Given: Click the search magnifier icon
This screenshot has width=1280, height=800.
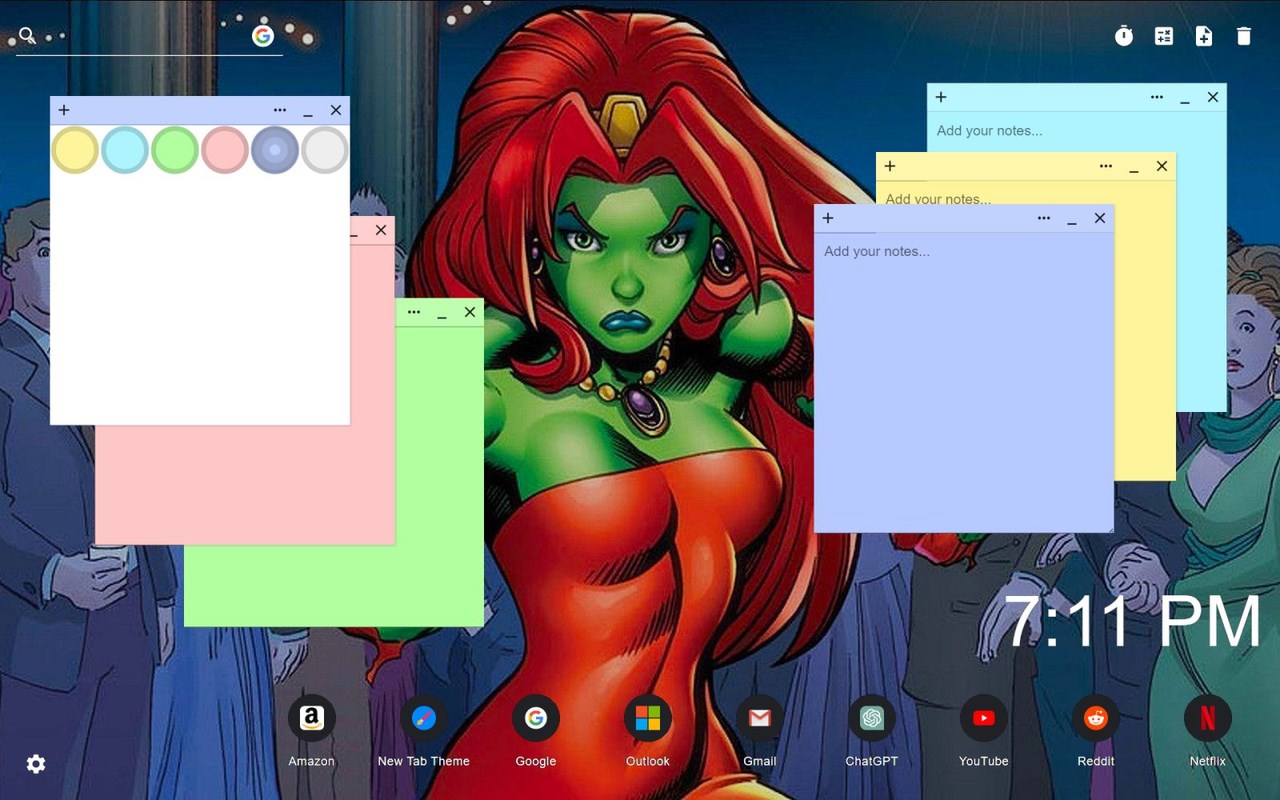Looking at the screenshot, I should [27, 36].
